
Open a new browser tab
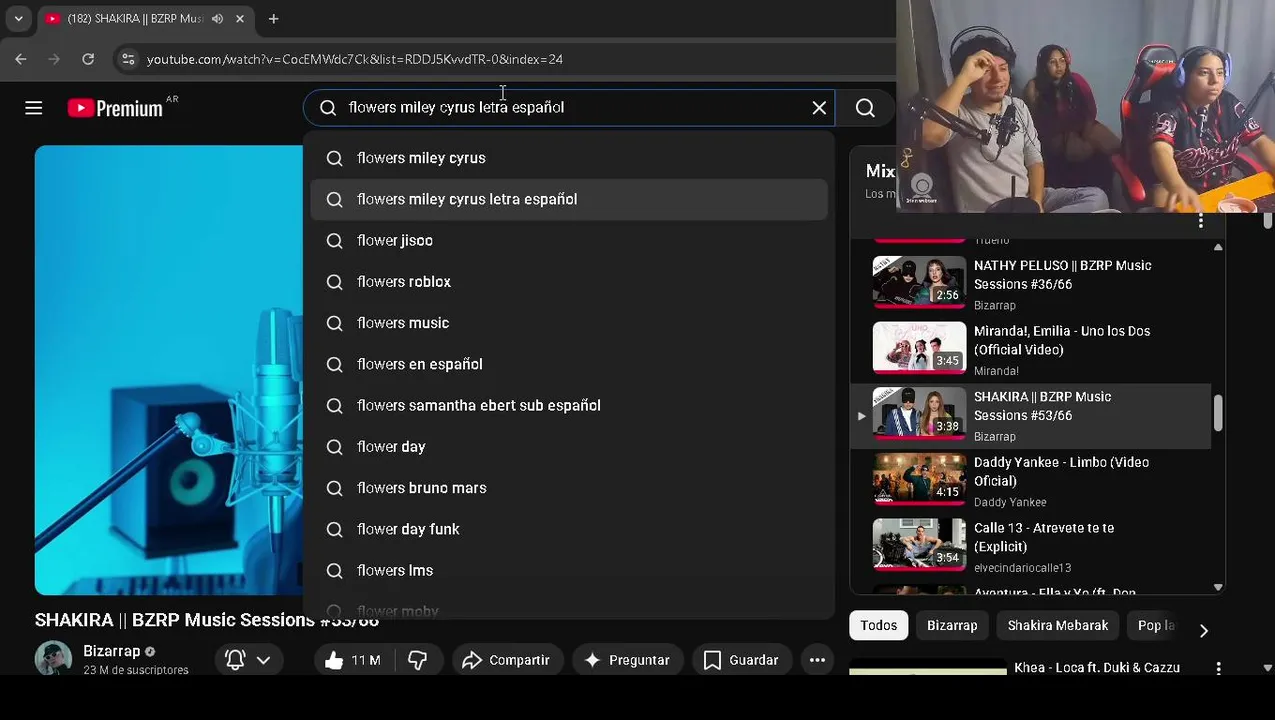(273, 18)
